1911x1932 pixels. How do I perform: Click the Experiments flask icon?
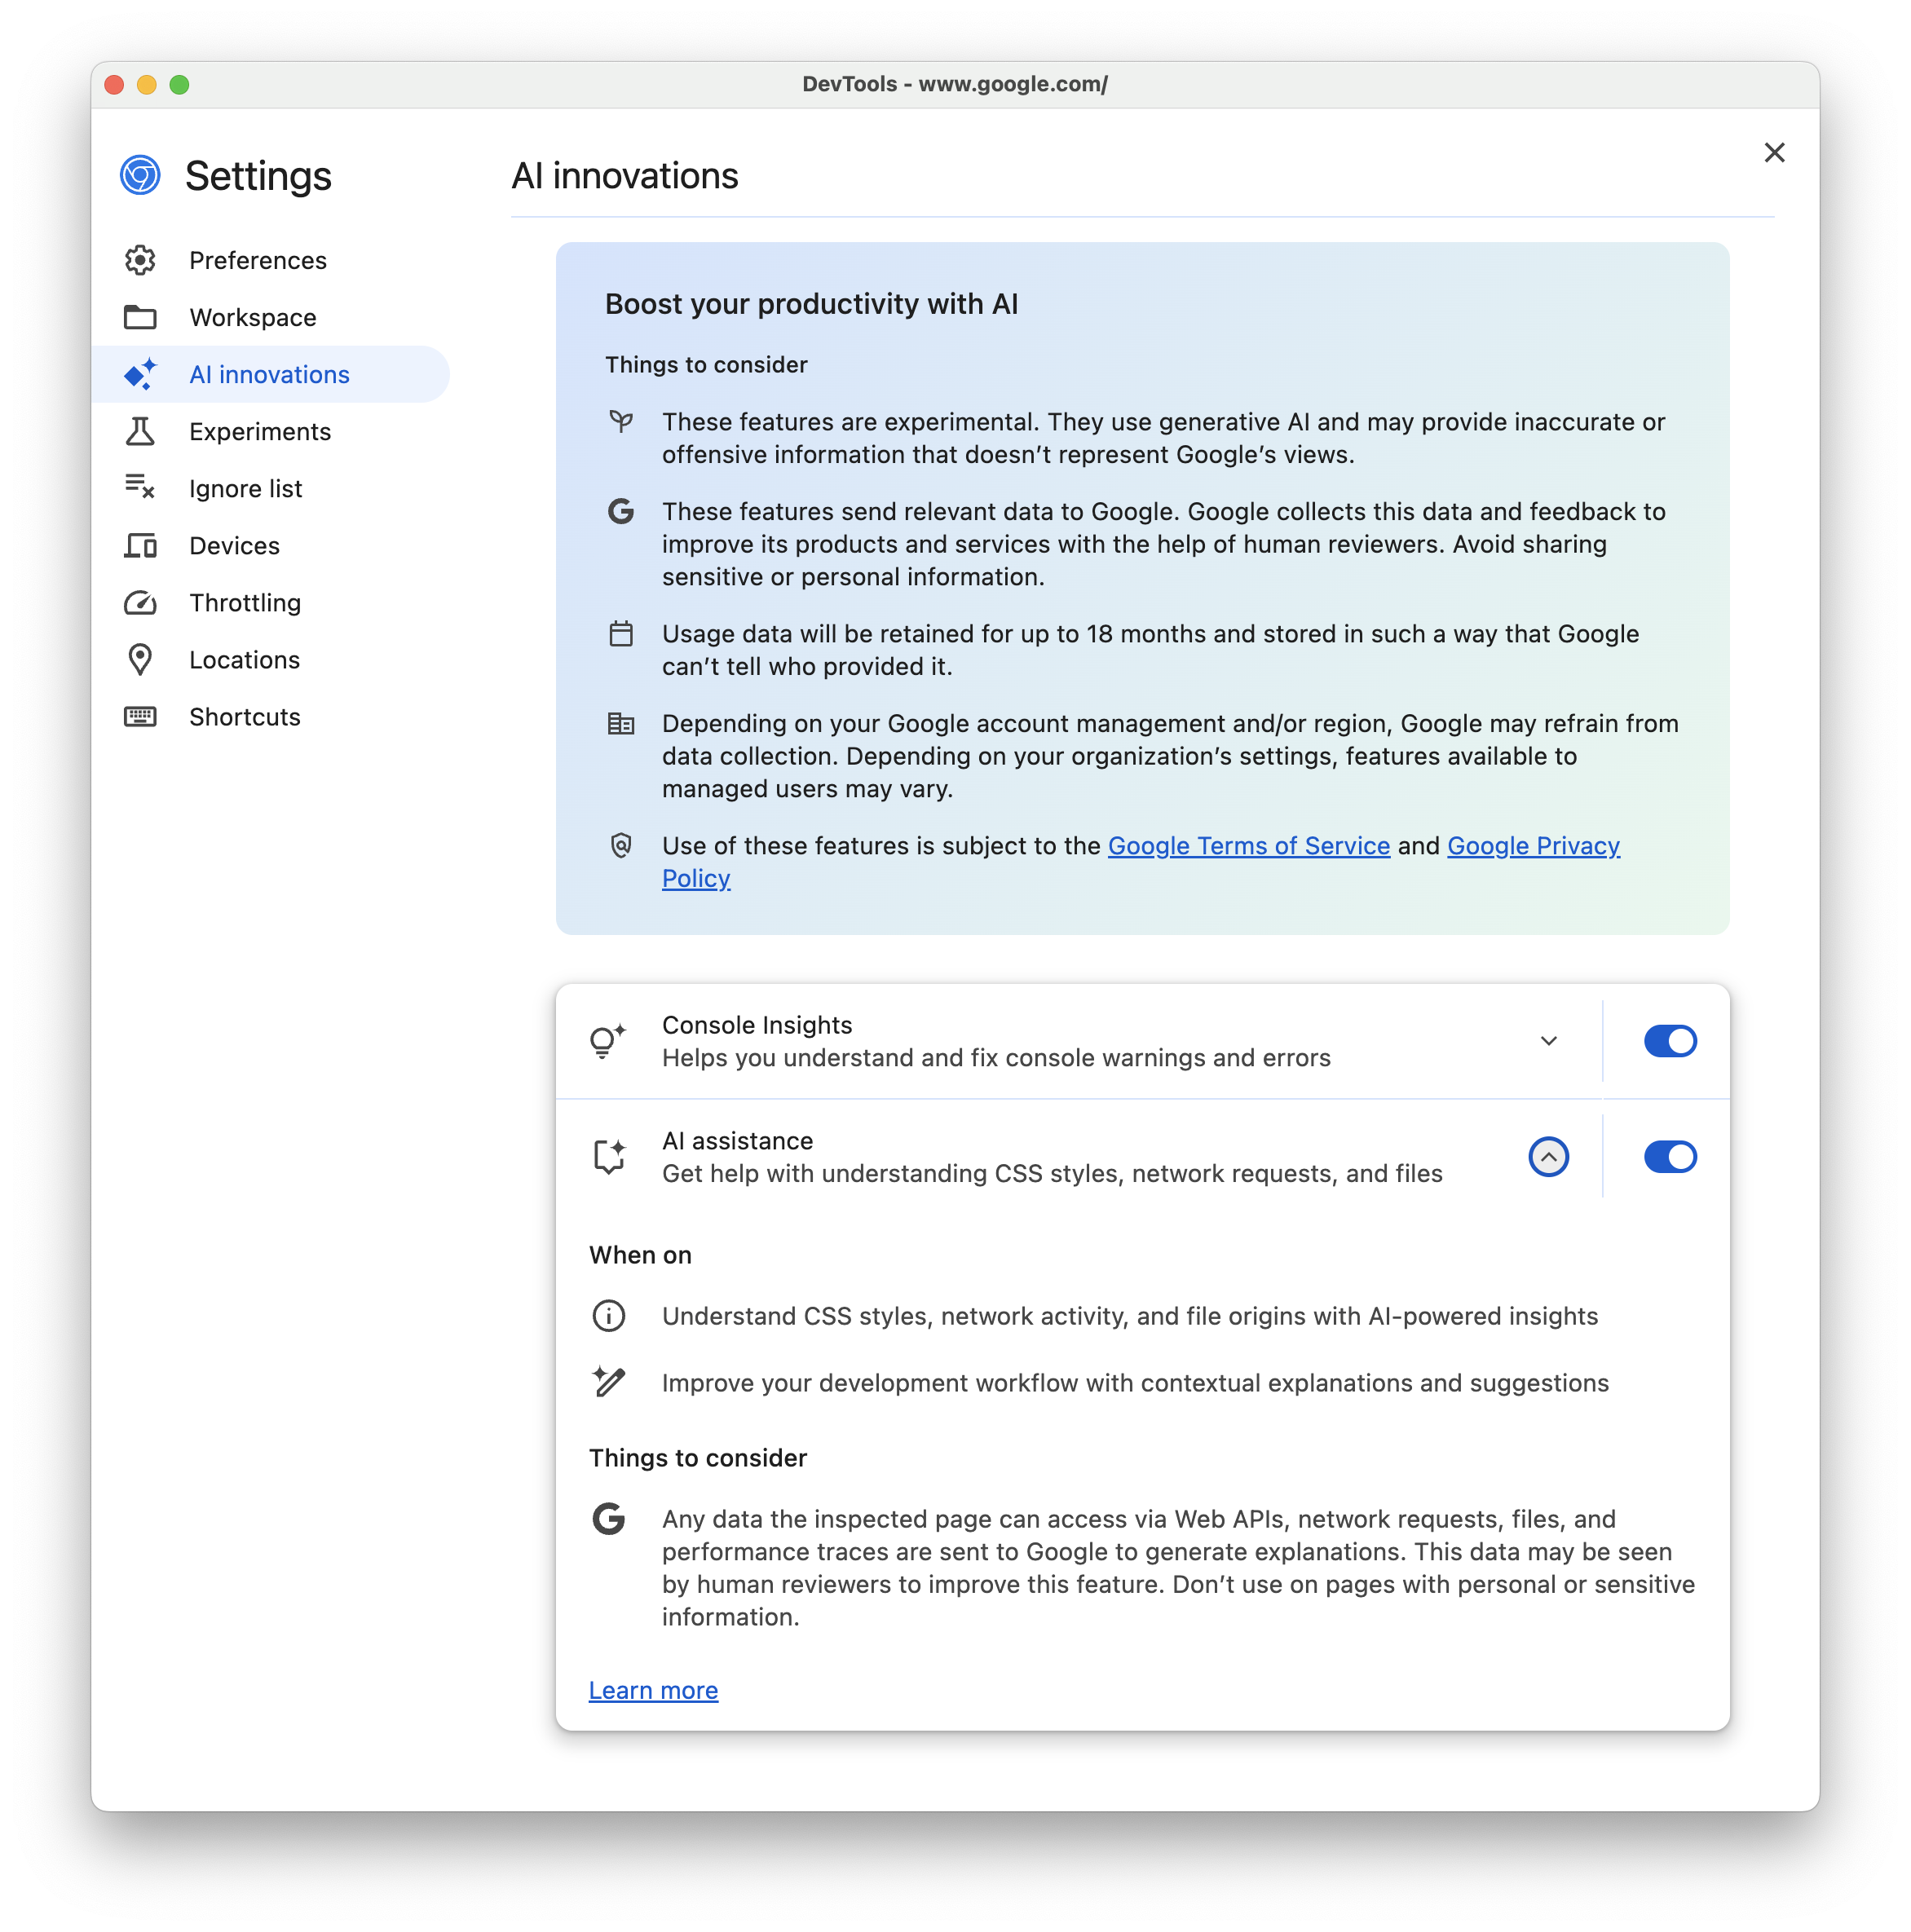[x=140, y=430]
